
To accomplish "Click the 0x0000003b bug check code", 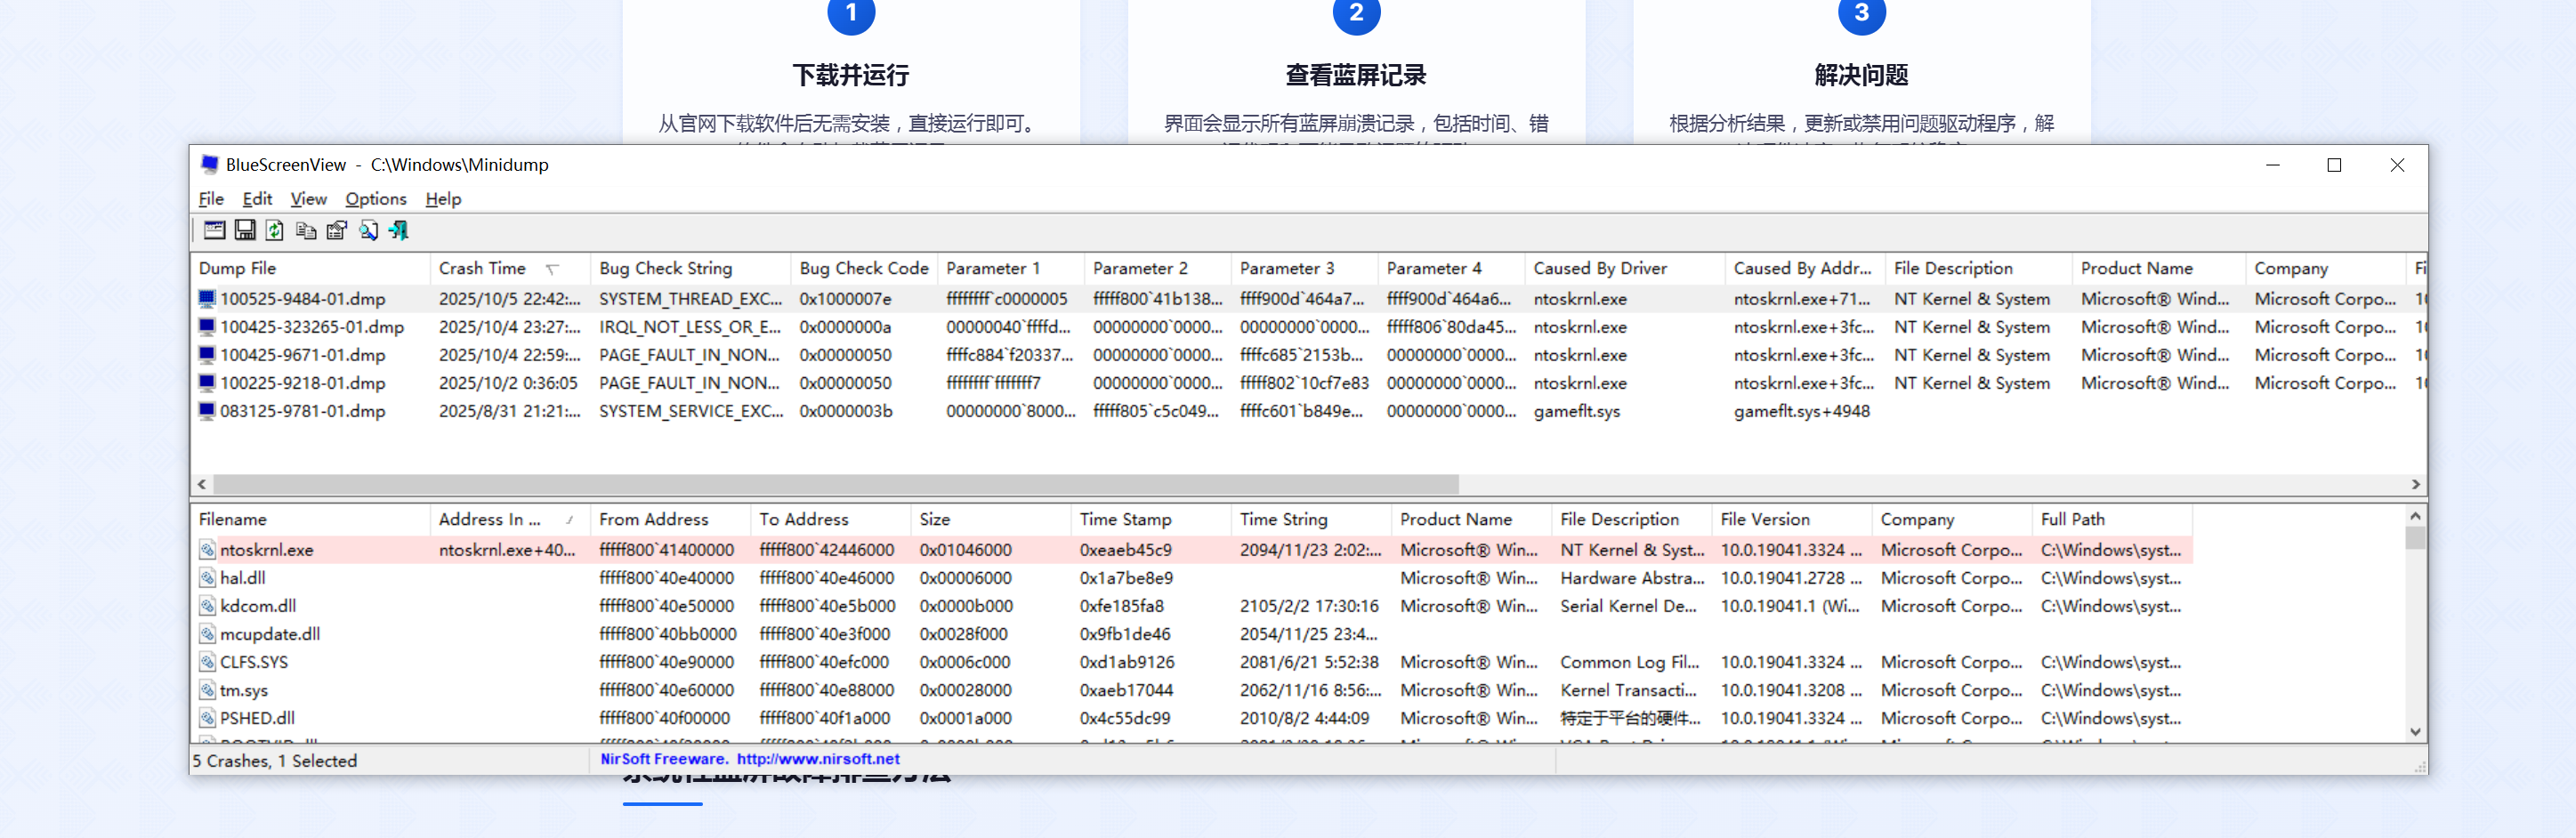I will 845,411.
